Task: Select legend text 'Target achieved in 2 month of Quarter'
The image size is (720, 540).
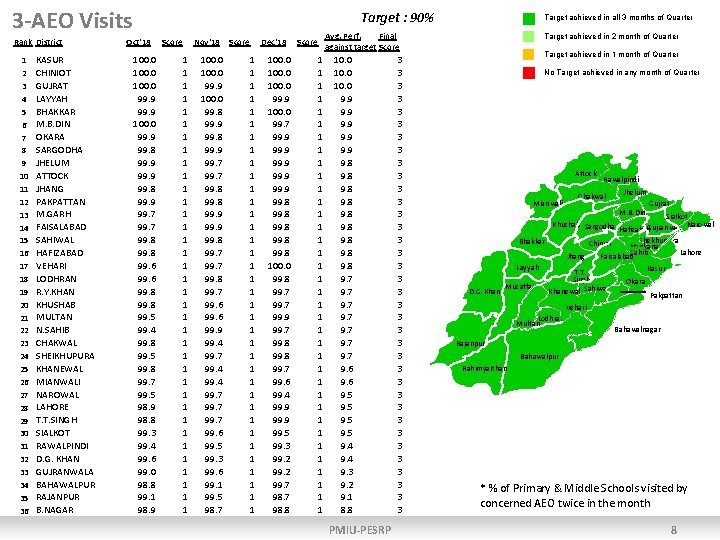Action: tap(611, 36)
